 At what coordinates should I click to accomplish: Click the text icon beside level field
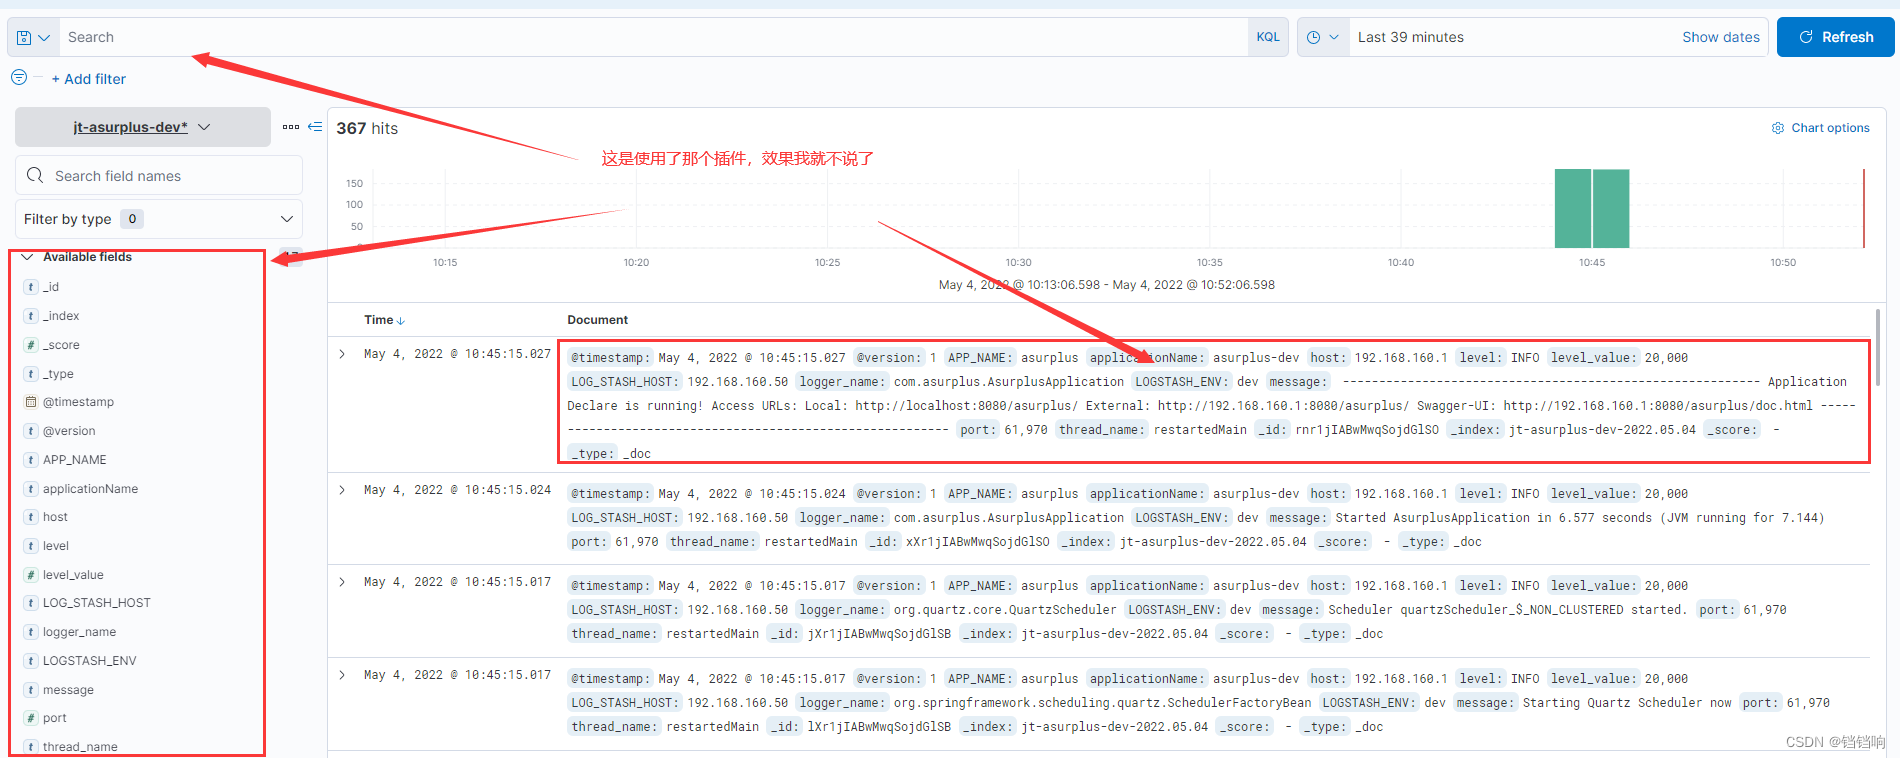31,546
